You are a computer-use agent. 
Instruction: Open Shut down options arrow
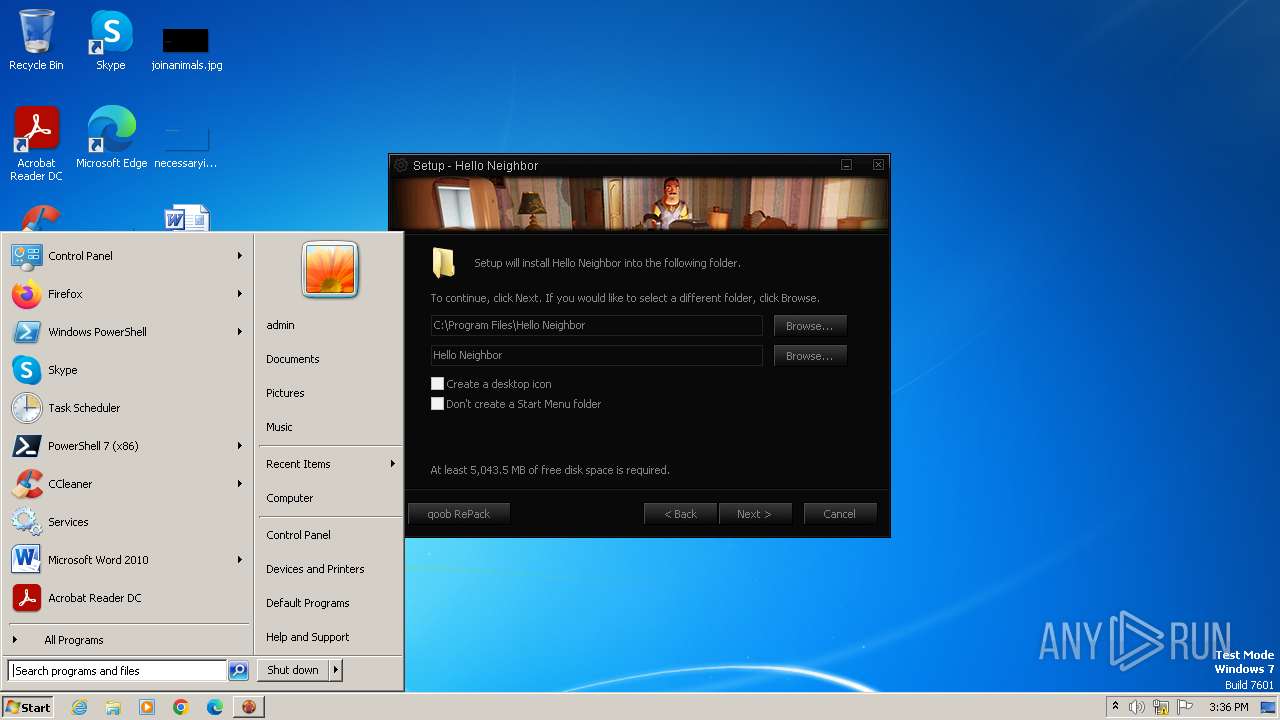point(336,670)
